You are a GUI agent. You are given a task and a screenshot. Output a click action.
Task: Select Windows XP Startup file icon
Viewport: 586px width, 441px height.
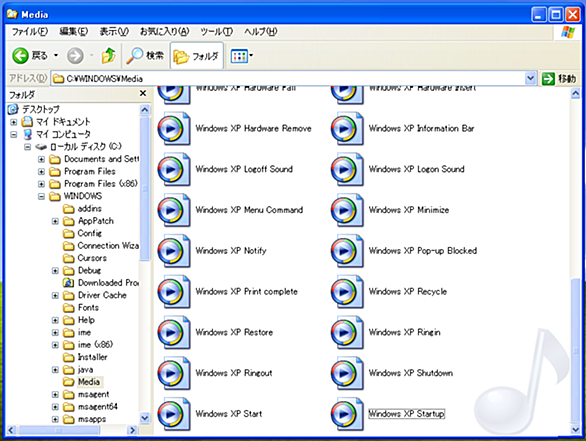(347, 414)
